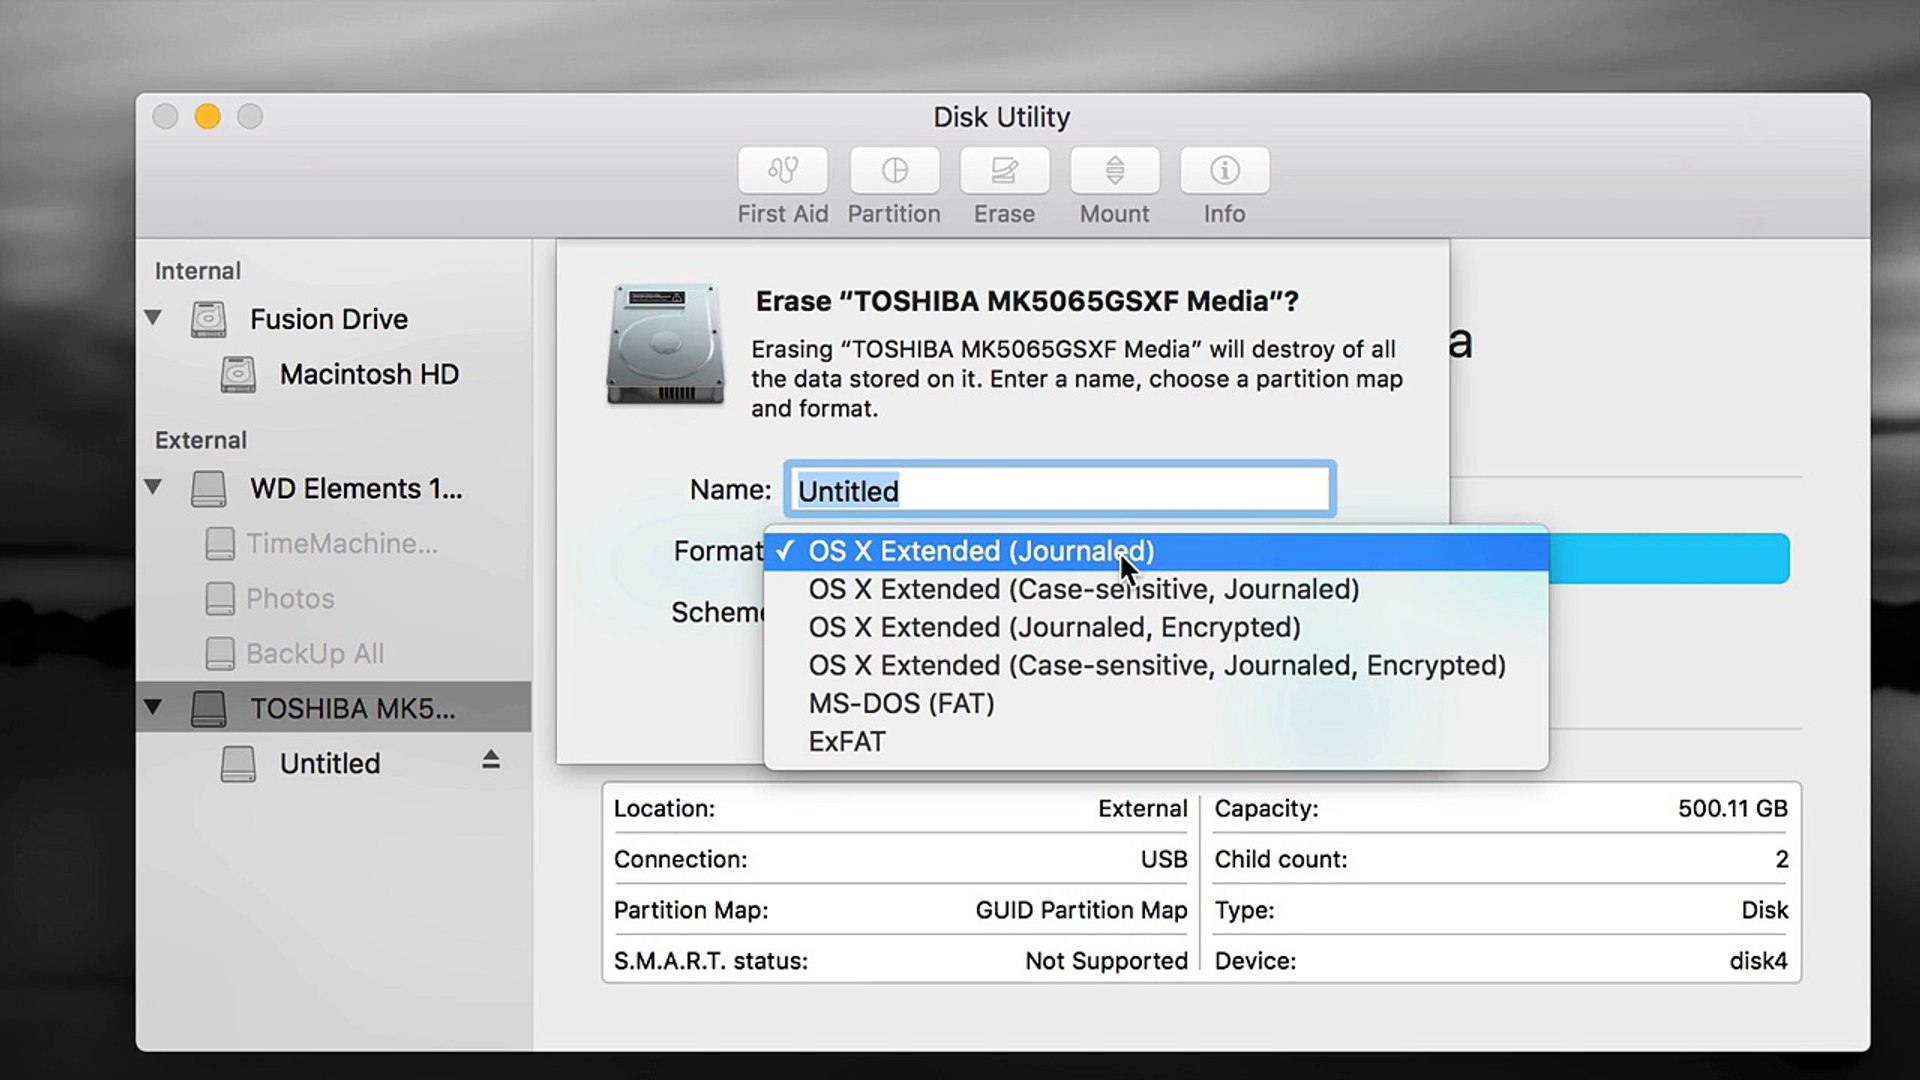Collapse the WD Elements disclosure triangle
The width and height of the screenshot is (1920, 1080).
[x=153, y=487]
